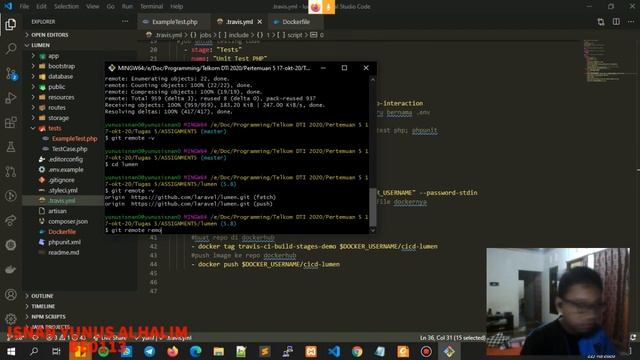Open the View menu

[93, 7]
